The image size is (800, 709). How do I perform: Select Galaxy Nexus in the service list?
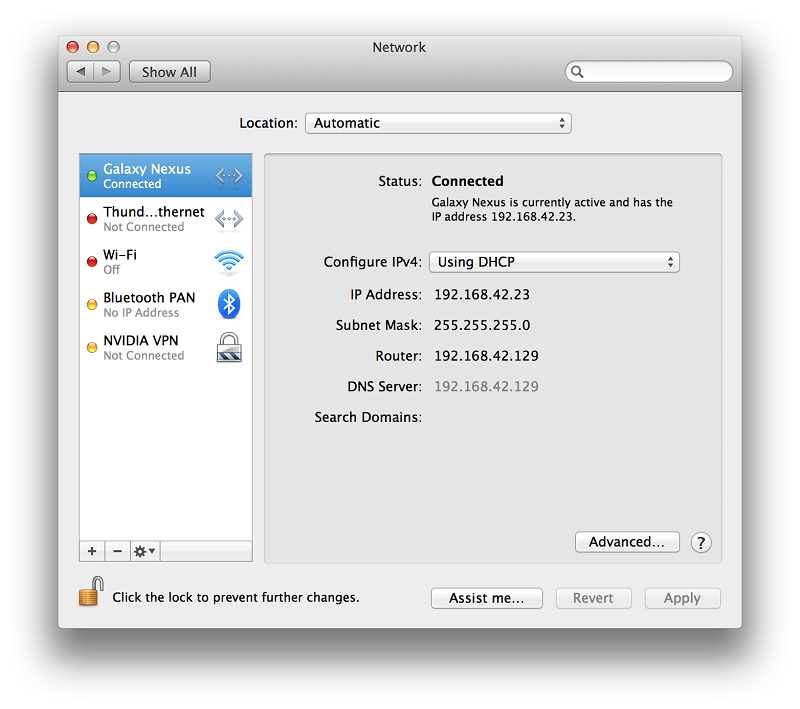166,175
